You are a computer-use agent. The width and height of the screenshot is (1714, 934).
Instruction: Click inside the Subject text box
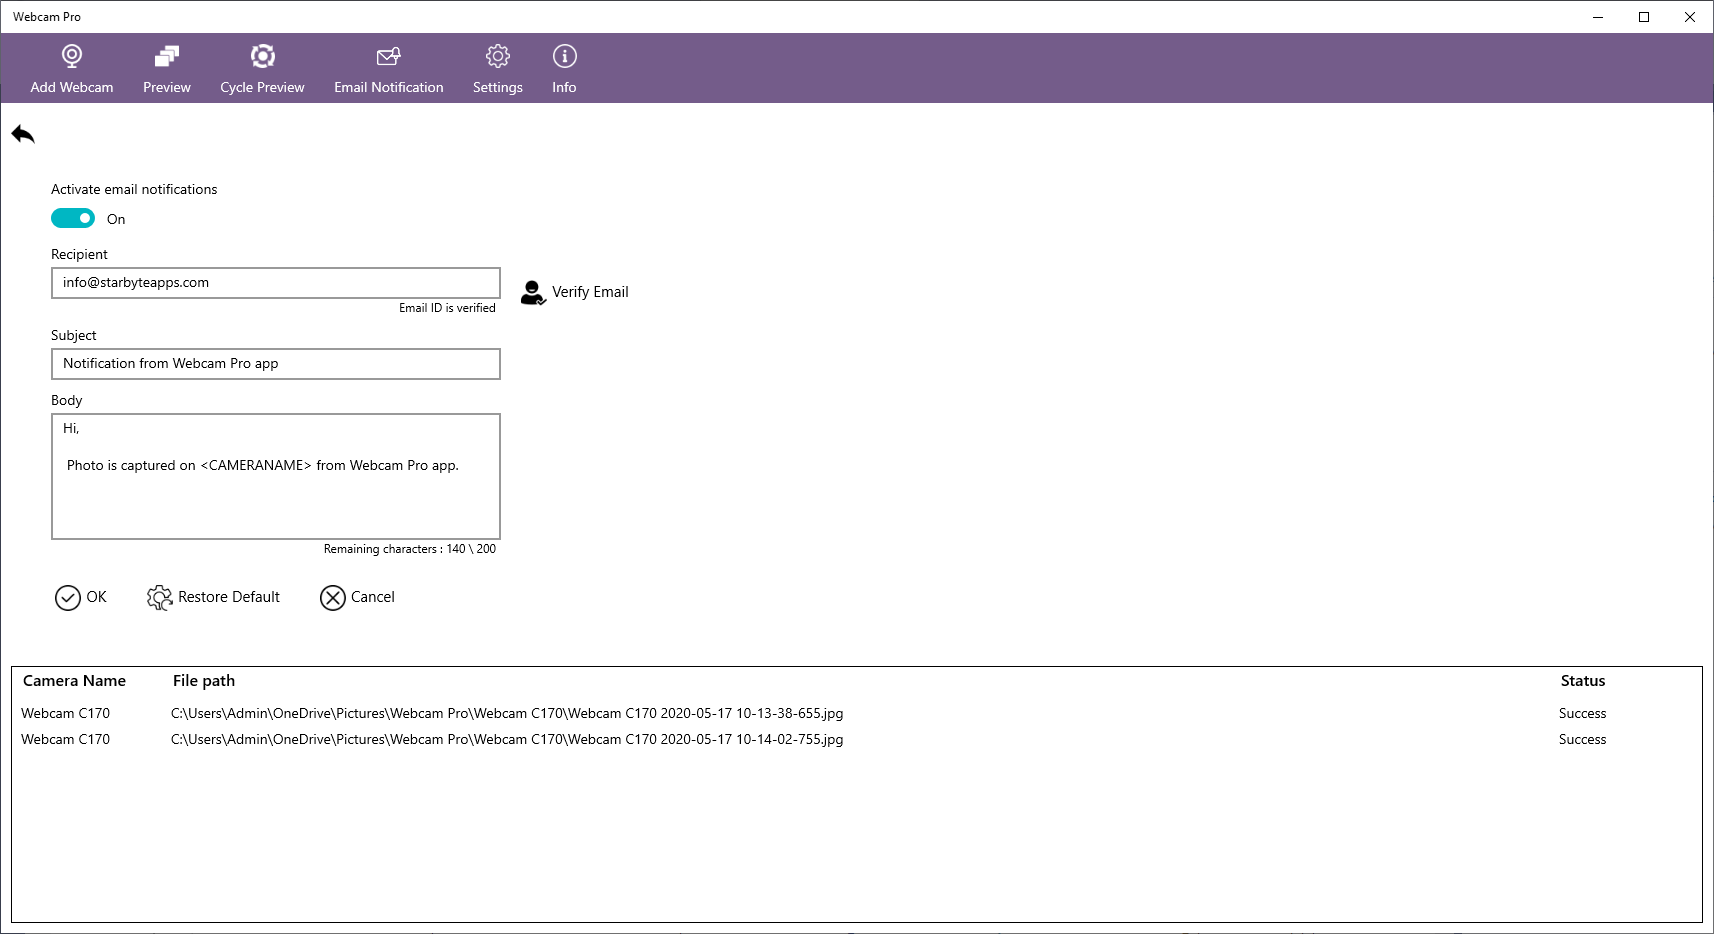[x=275, y=363]
